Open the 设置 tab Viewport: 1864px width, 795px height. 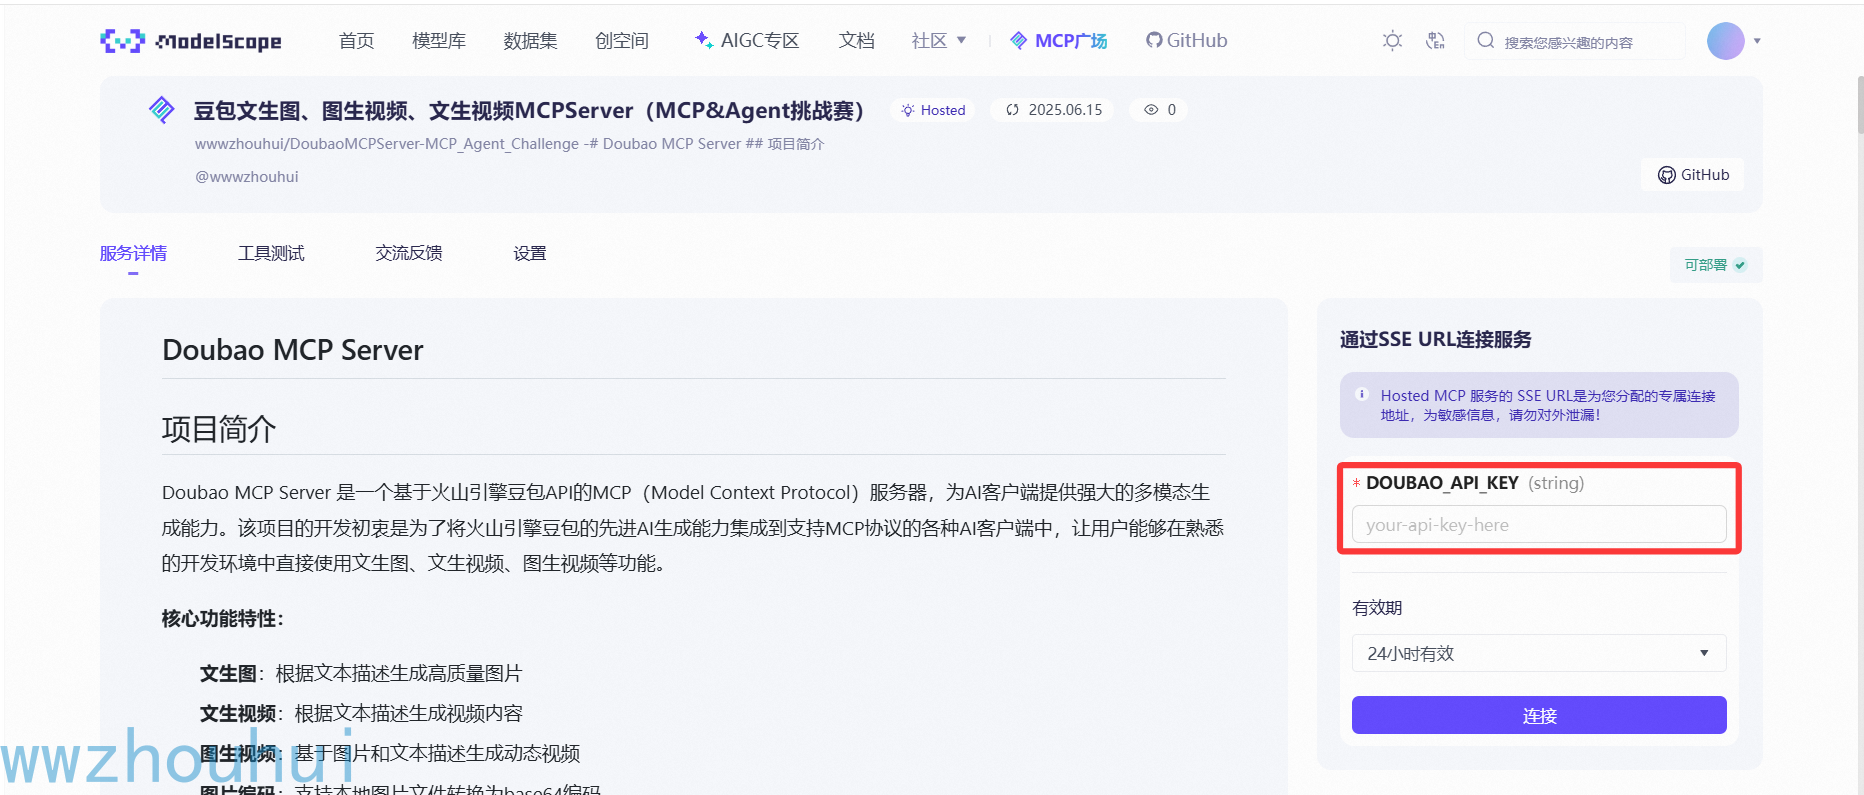pyautogui.click(x=530, y=254)
